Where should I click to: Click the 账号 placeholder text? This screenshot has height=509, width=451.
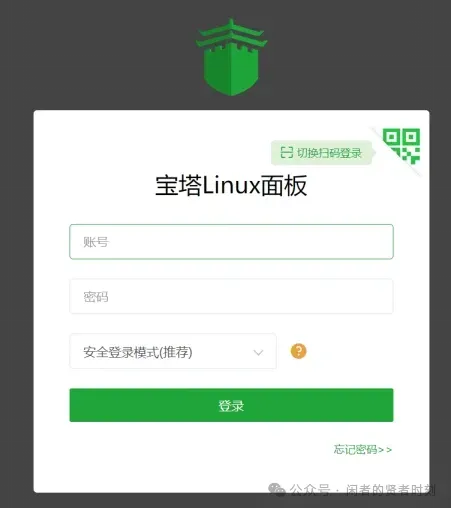96,242
